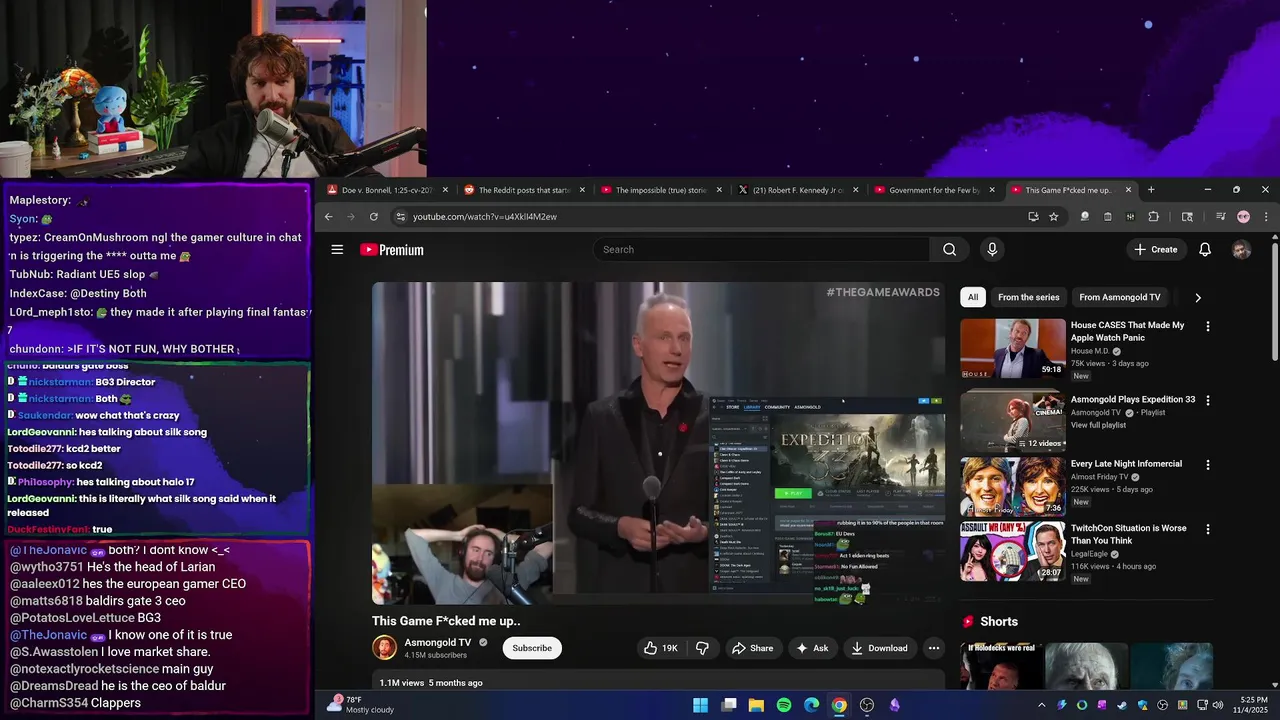Open YouTube notifications bell
This screenshot has height=720, width=1280.
(x=1205, y=250)
